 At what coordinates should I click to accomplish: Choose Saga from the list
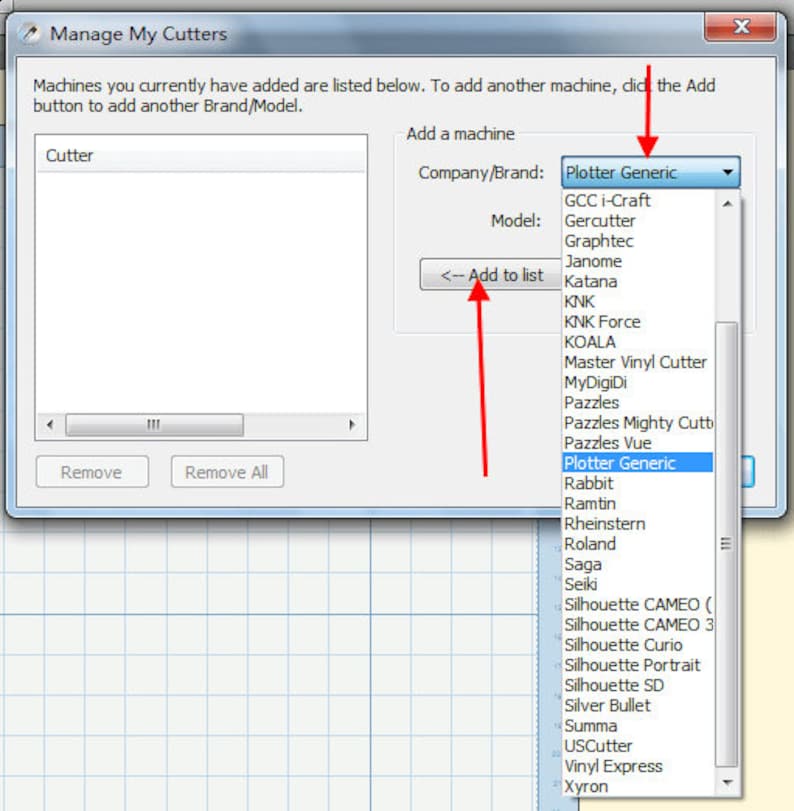tap(638, 563)
